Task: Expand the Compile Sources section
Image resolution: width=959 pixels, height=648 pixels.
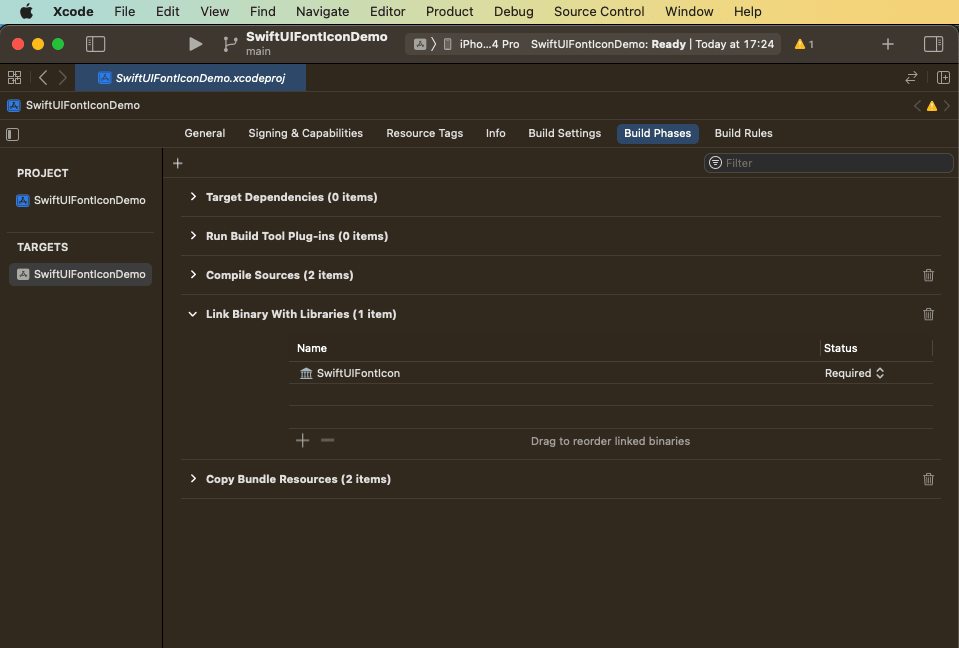Action: [x=193, y=275]
